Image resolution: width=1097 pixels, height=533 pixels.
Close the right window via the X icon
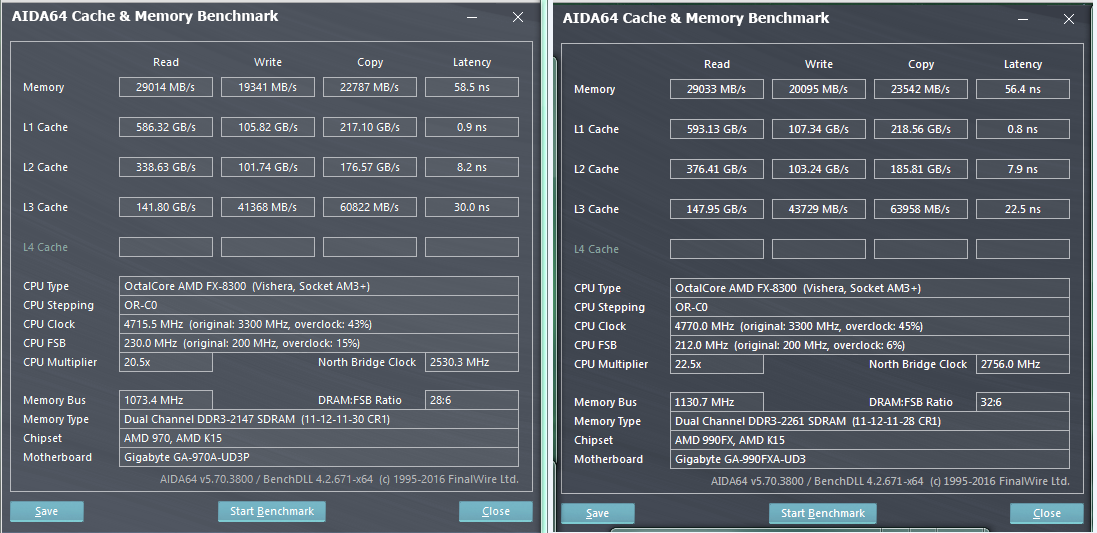[1069, 20]
